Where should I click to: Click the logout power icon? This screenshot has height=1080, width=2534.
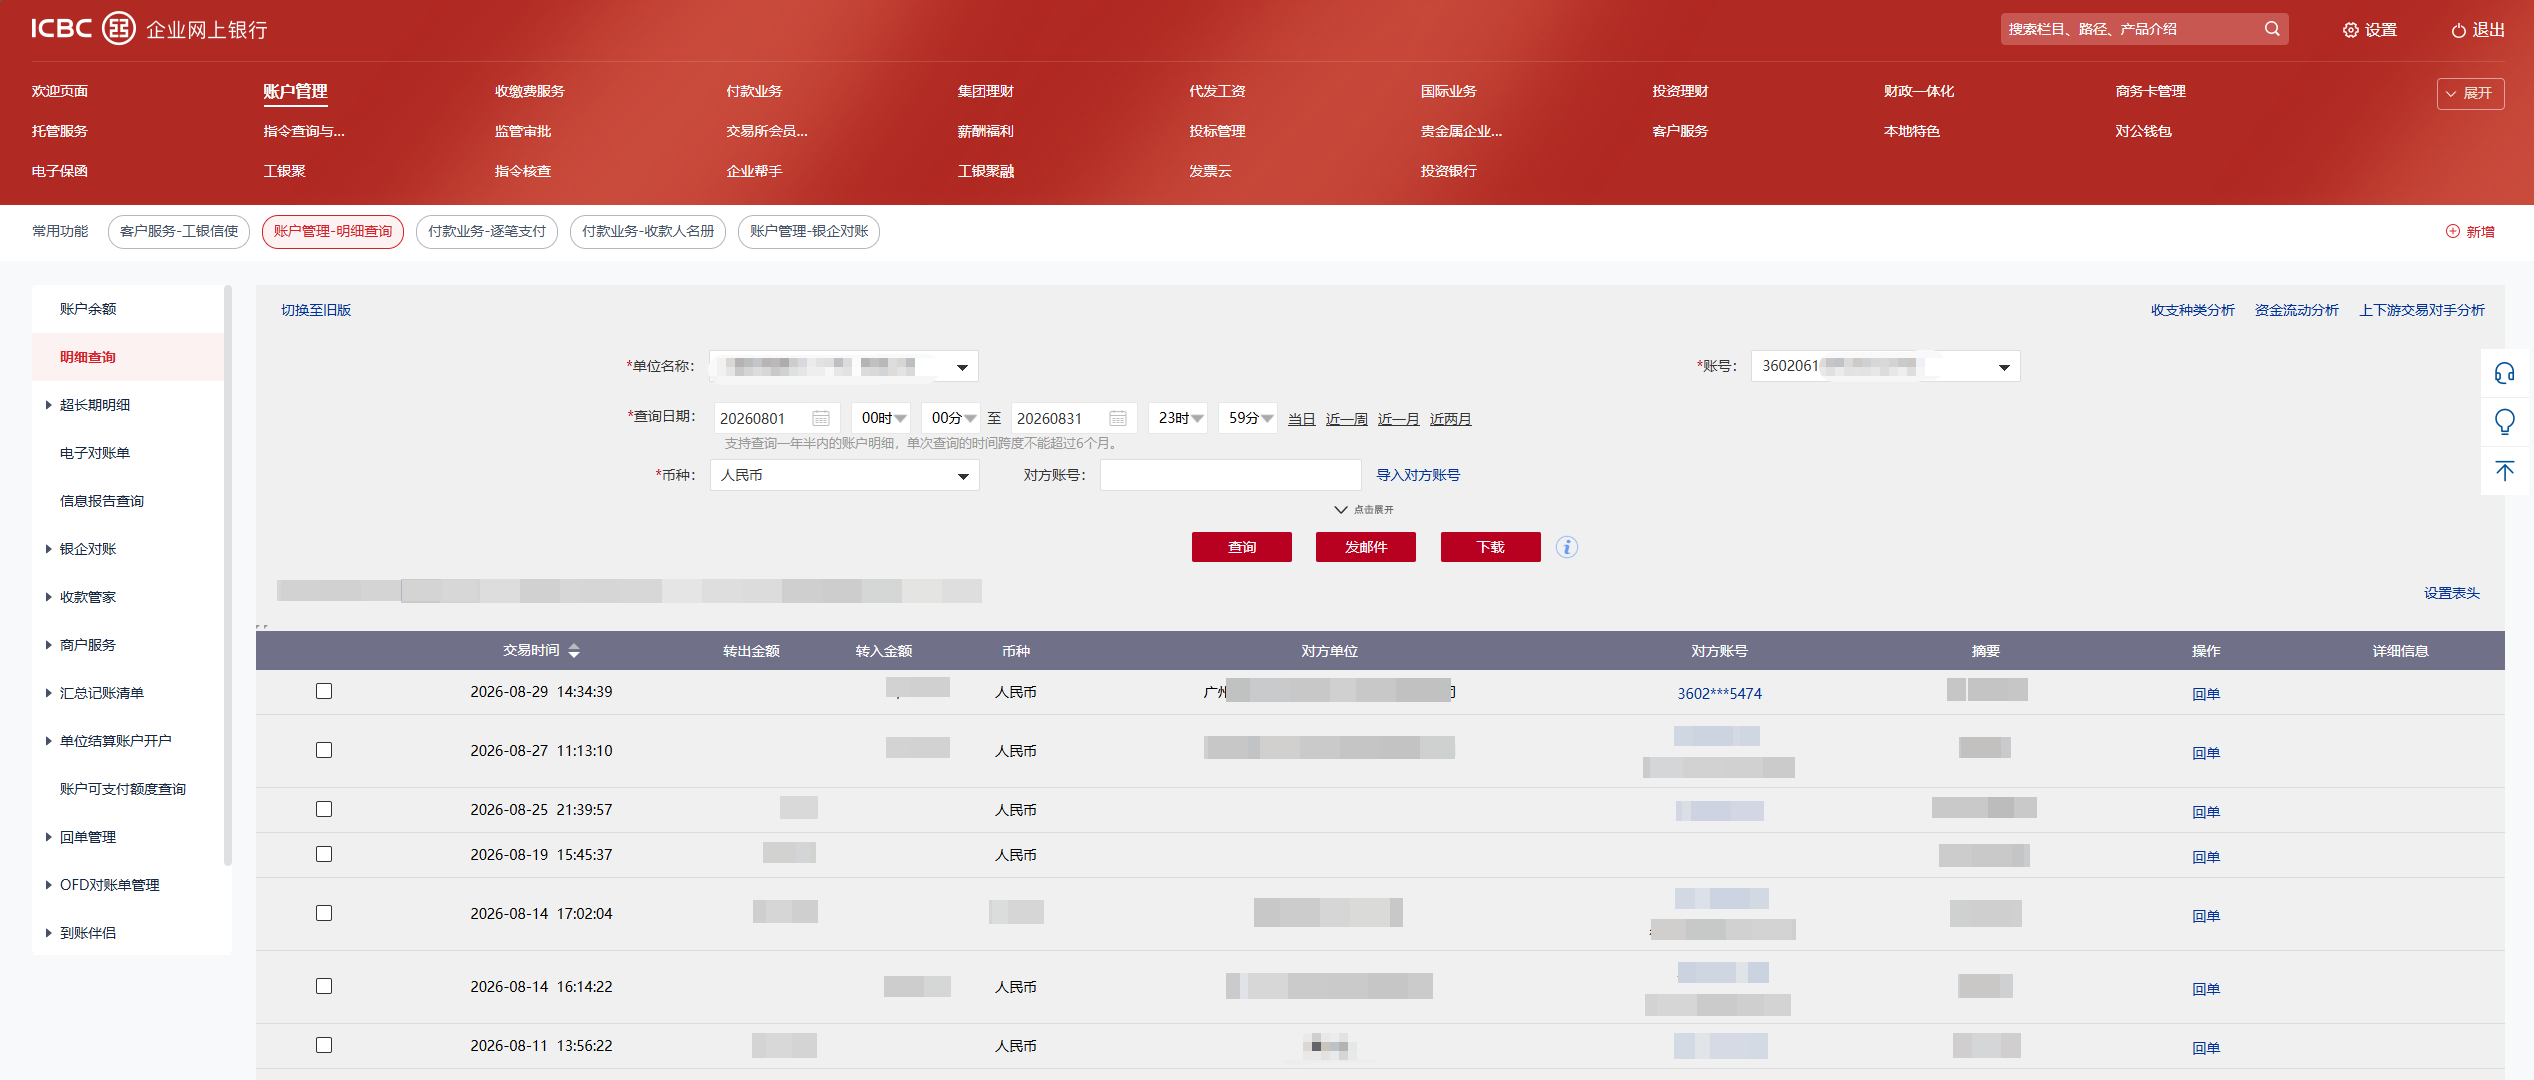(2458, 30)
